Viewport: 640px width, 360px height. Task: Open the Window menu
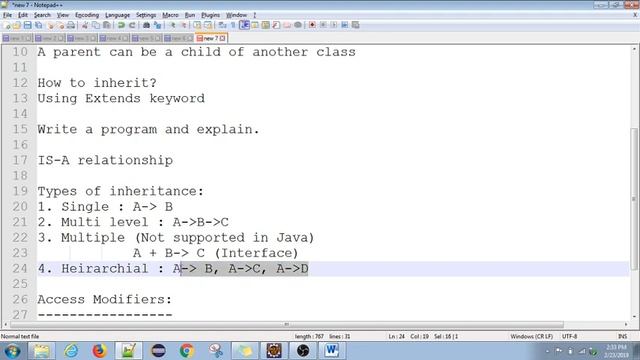236,15
